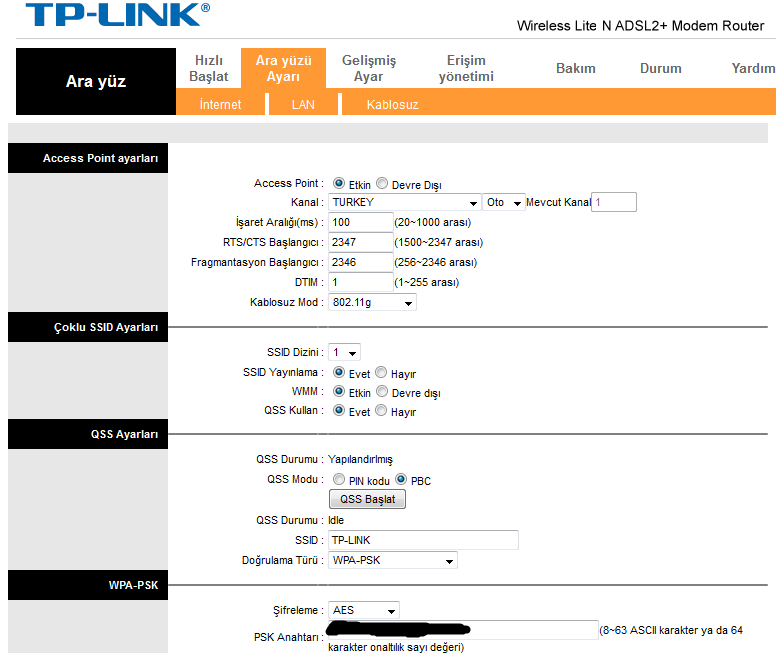Click the WPA-PSK section heading
This screenshot has height=653, width=780.
pyautogui.click(x=88, y=585)
